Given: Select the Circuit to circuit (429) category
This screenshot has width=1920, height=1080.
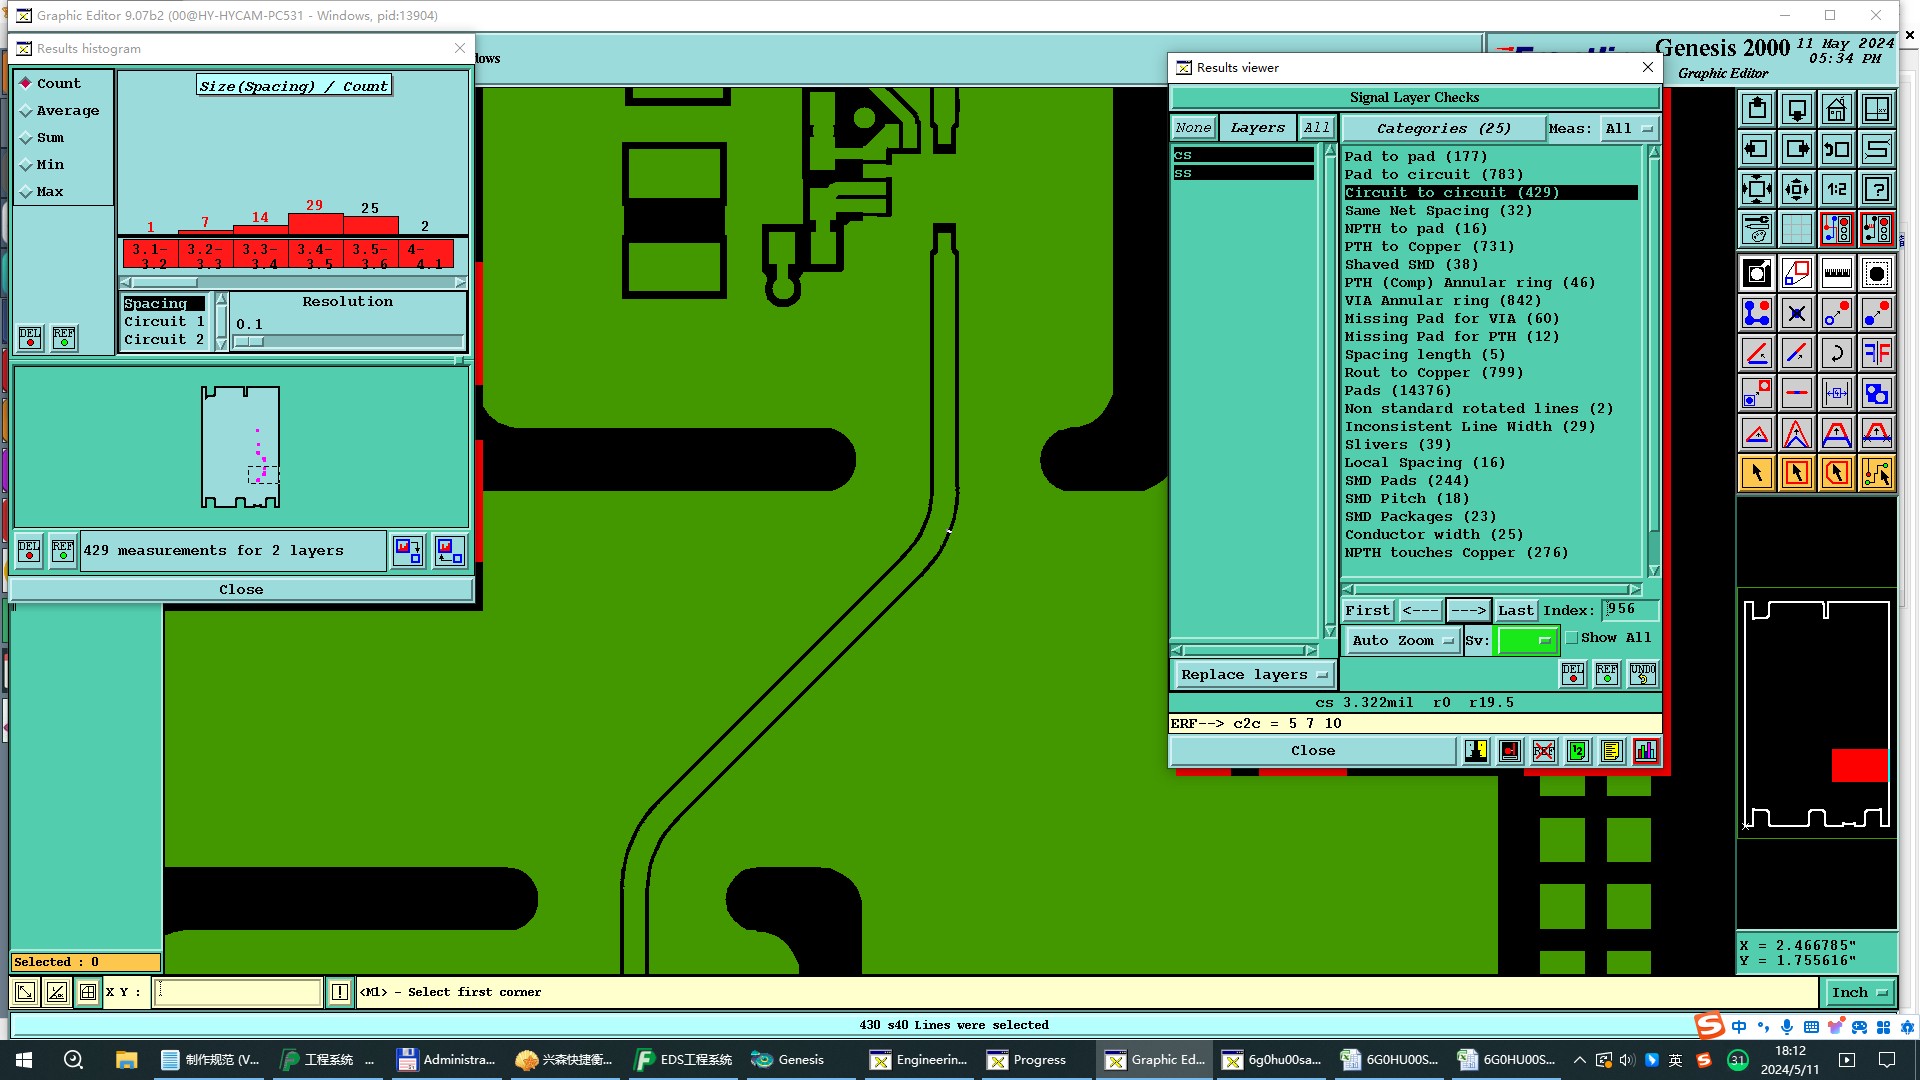Looking at the screenshot, I should tap(1490, 192).
